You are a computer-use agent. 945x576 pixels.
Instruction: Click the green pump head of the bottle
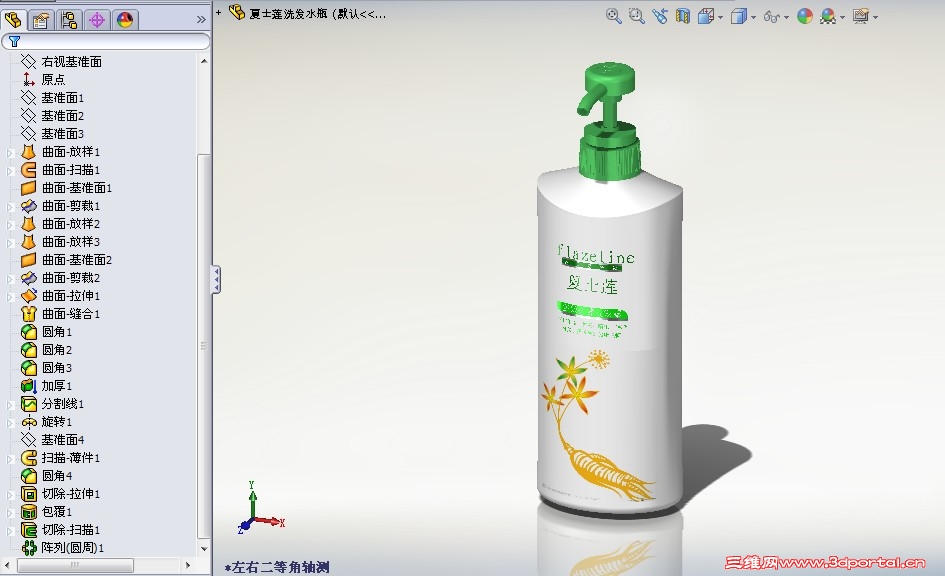pyautogui.click(x=609, y=78)
